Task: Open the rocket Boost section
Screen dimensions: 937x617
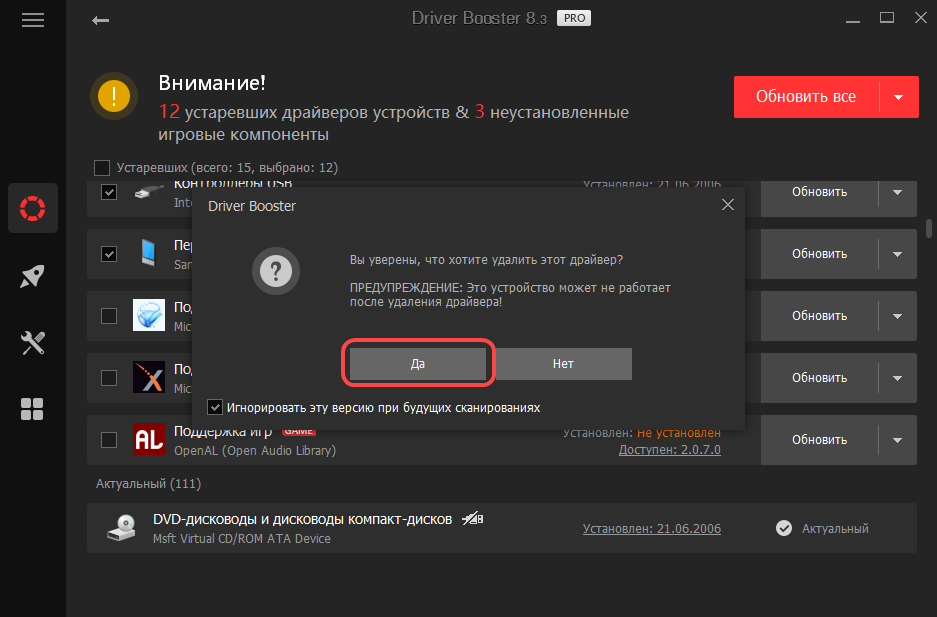Action: pyautogui.click(x=33, y=277)
